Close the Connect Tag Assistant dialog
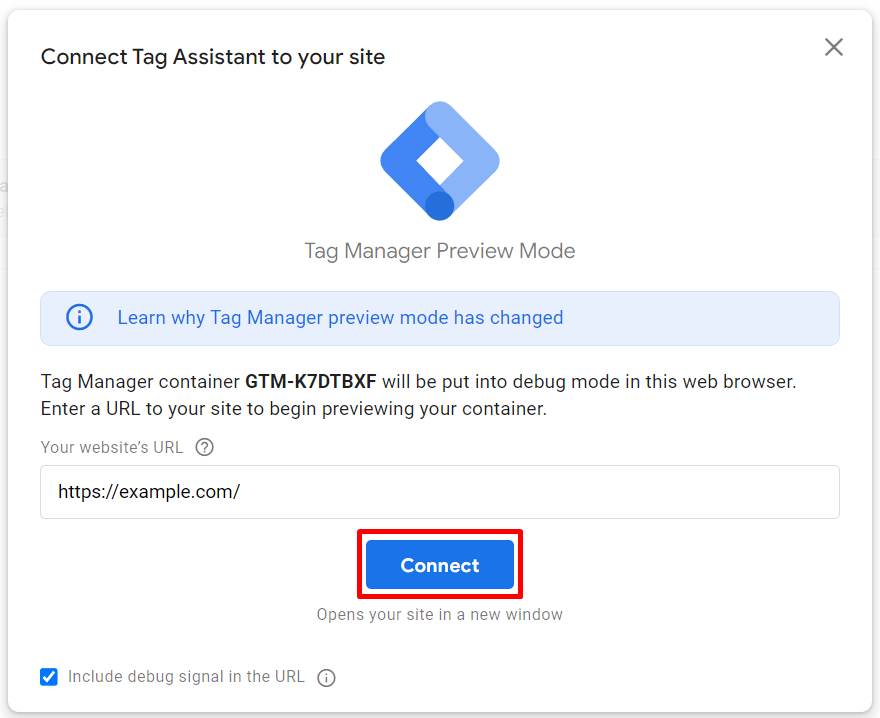The image size is (880, 718). pos(833,47)
